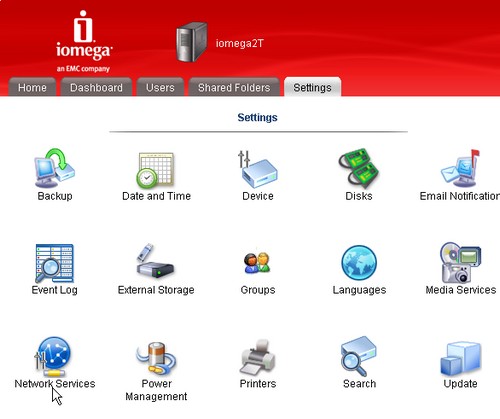Open the Search magnifier icon
Image resolution: width=500 pixels, height=419 pixels.
[x=359, y=356]
